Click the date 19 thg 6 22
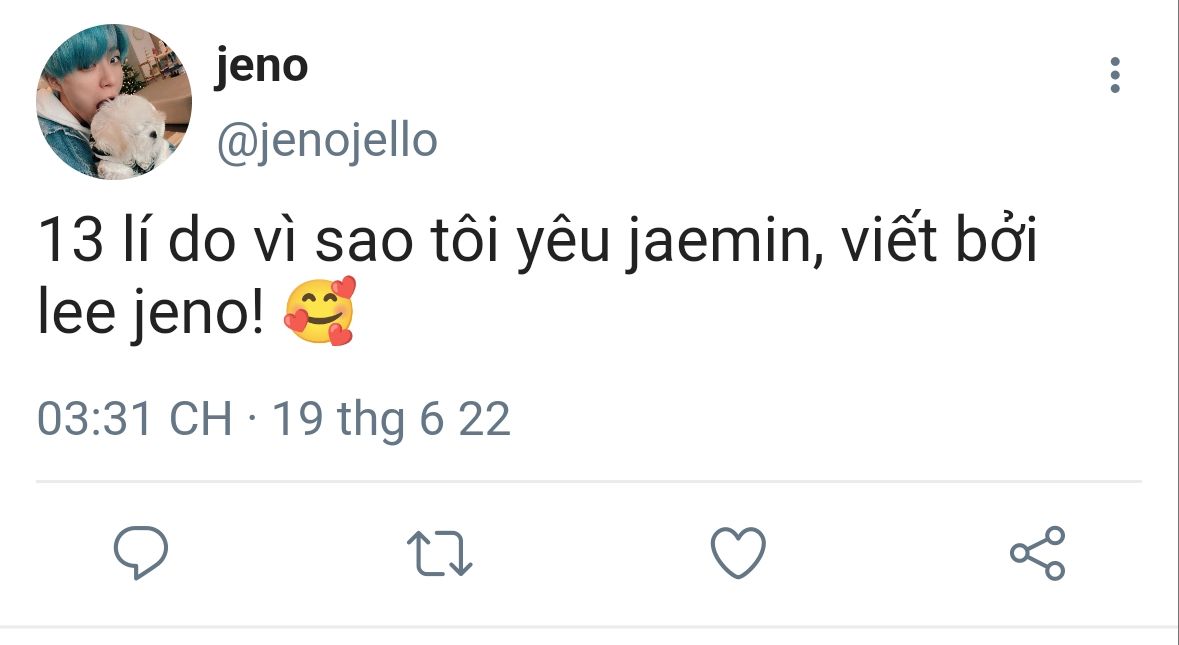The width and height of the screenshot is (1179, 645). coord(391,419)
